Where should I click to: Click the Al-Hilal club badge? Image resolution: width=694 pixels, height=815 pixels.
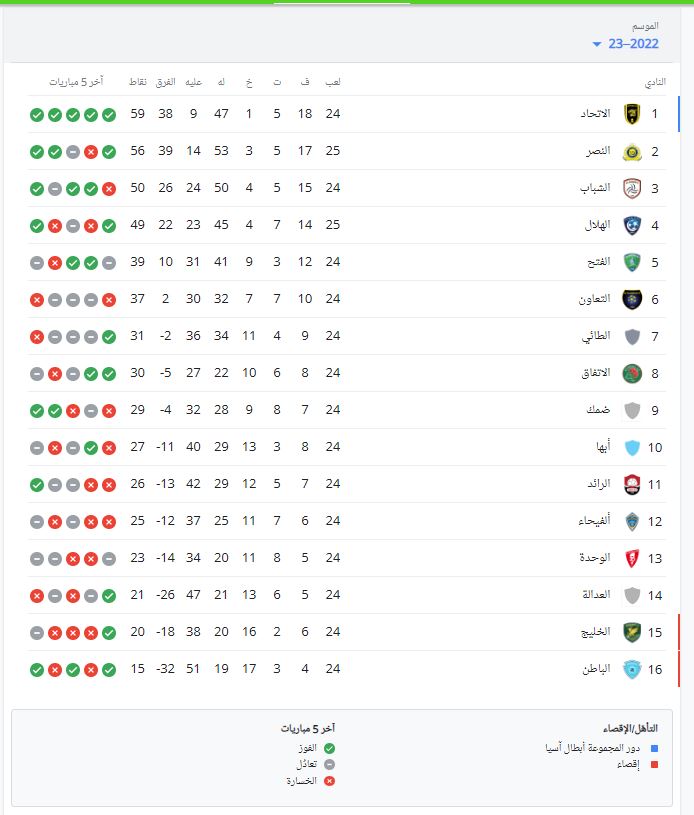(x=631, y=225)
